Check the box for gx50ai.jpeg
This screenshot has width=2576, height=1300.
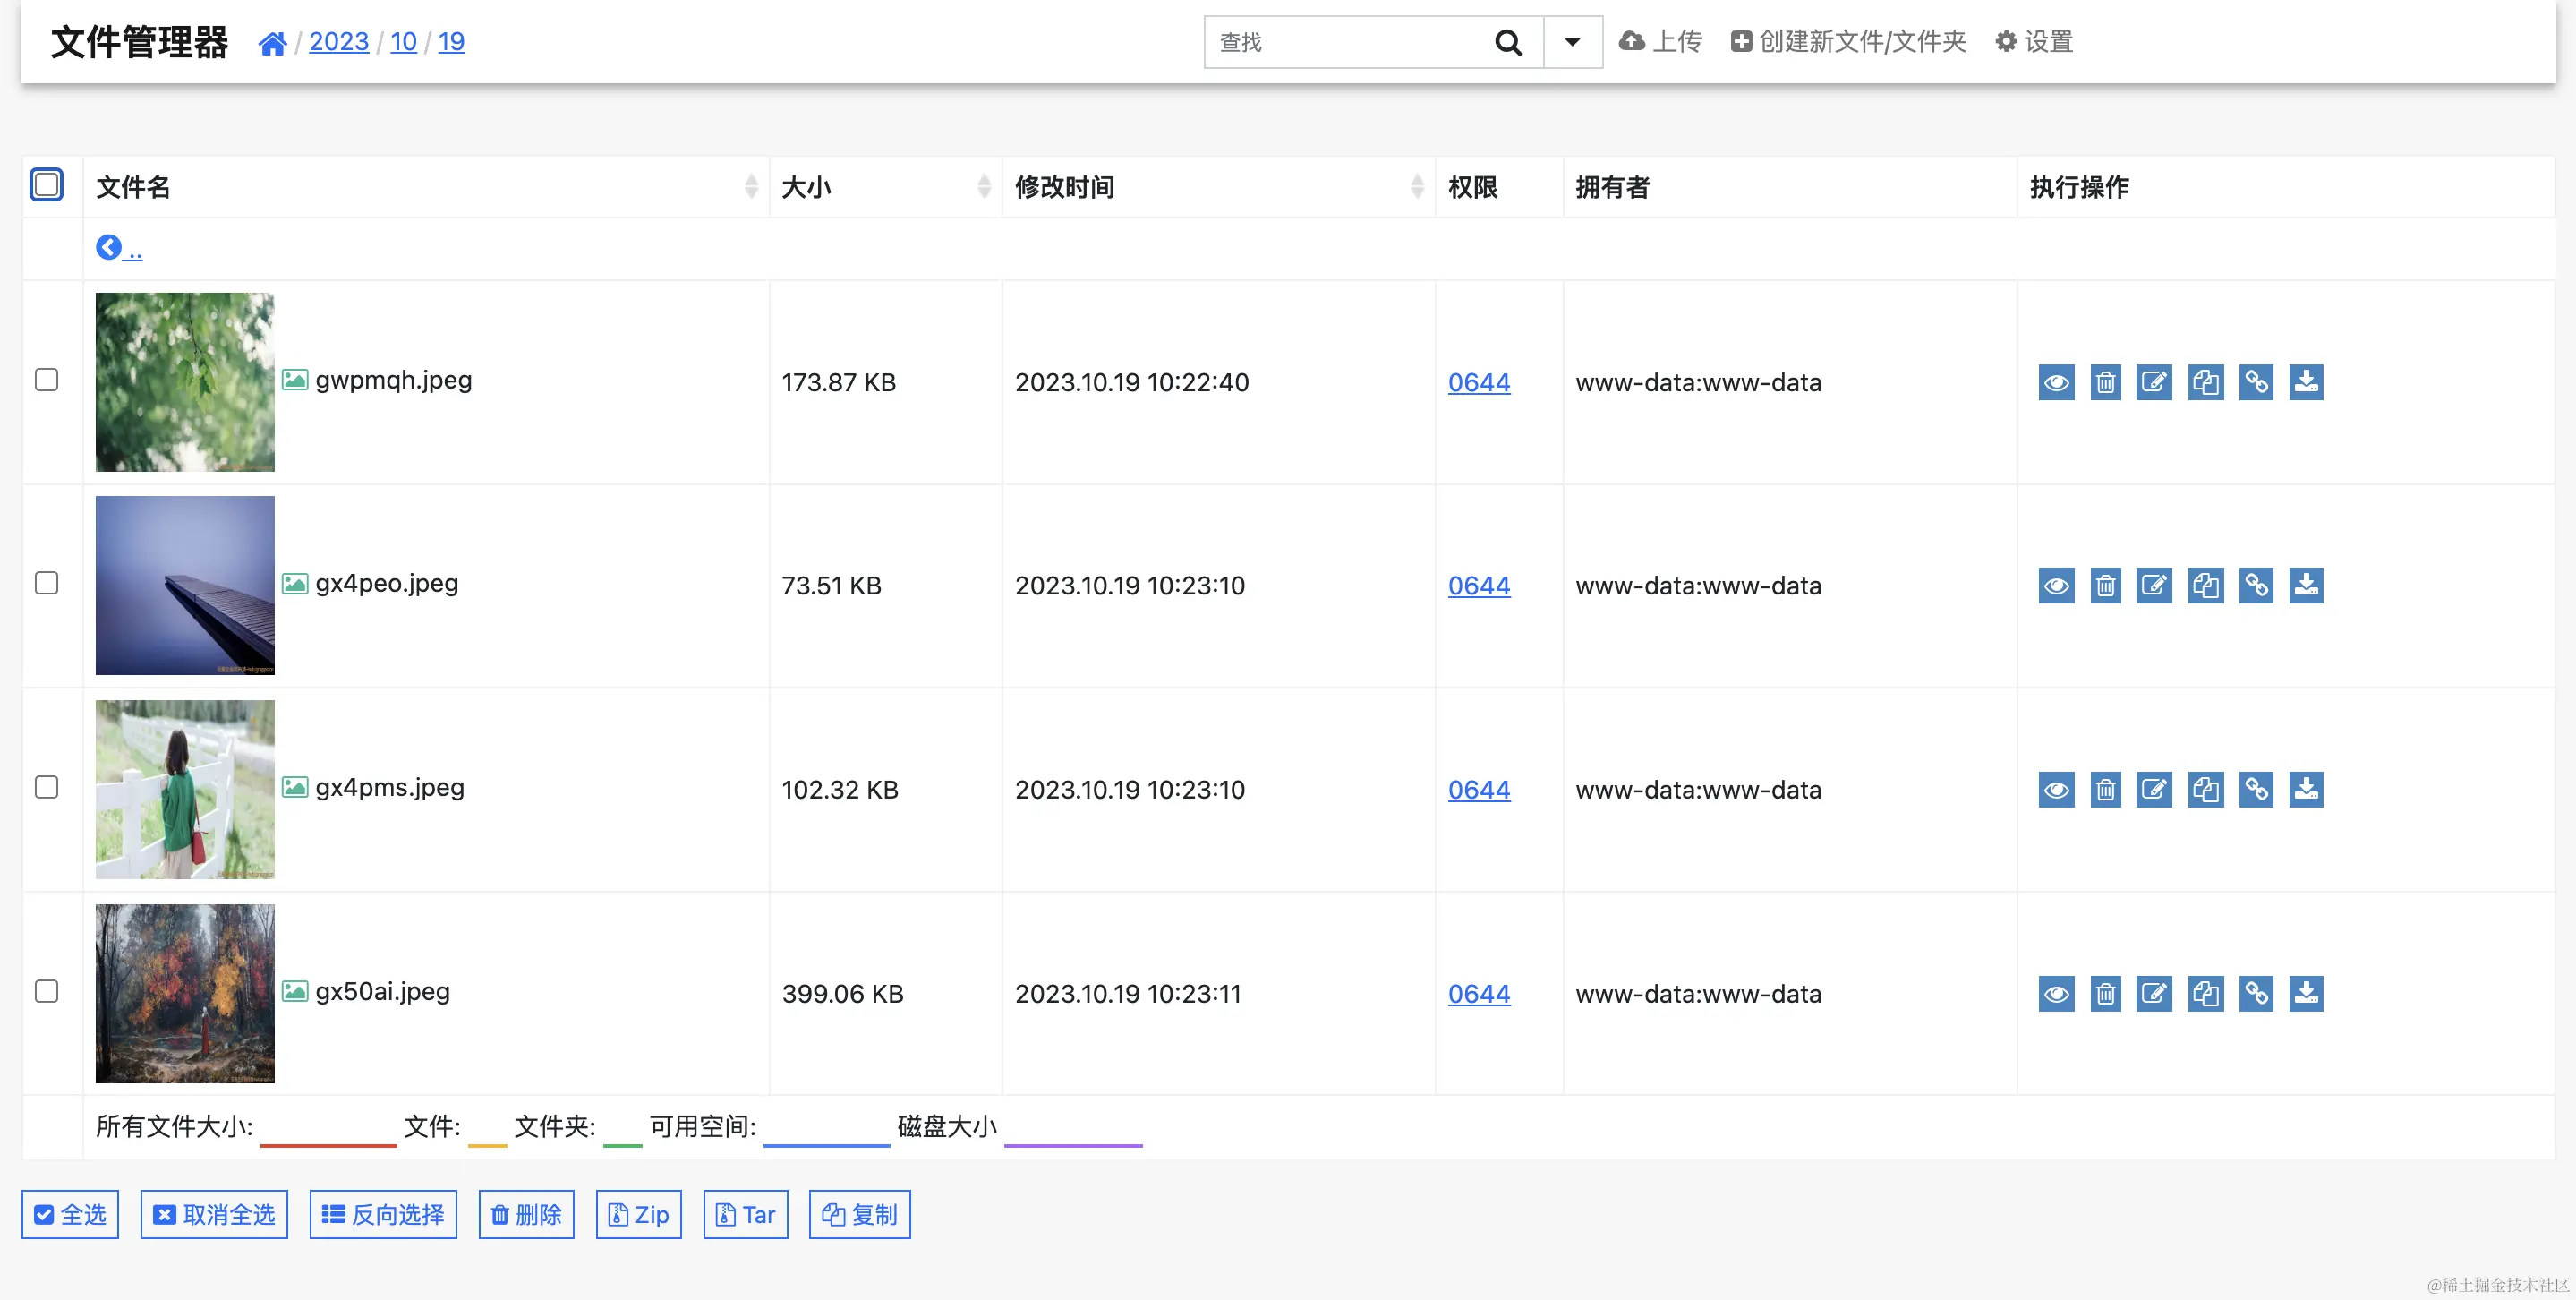46,991
